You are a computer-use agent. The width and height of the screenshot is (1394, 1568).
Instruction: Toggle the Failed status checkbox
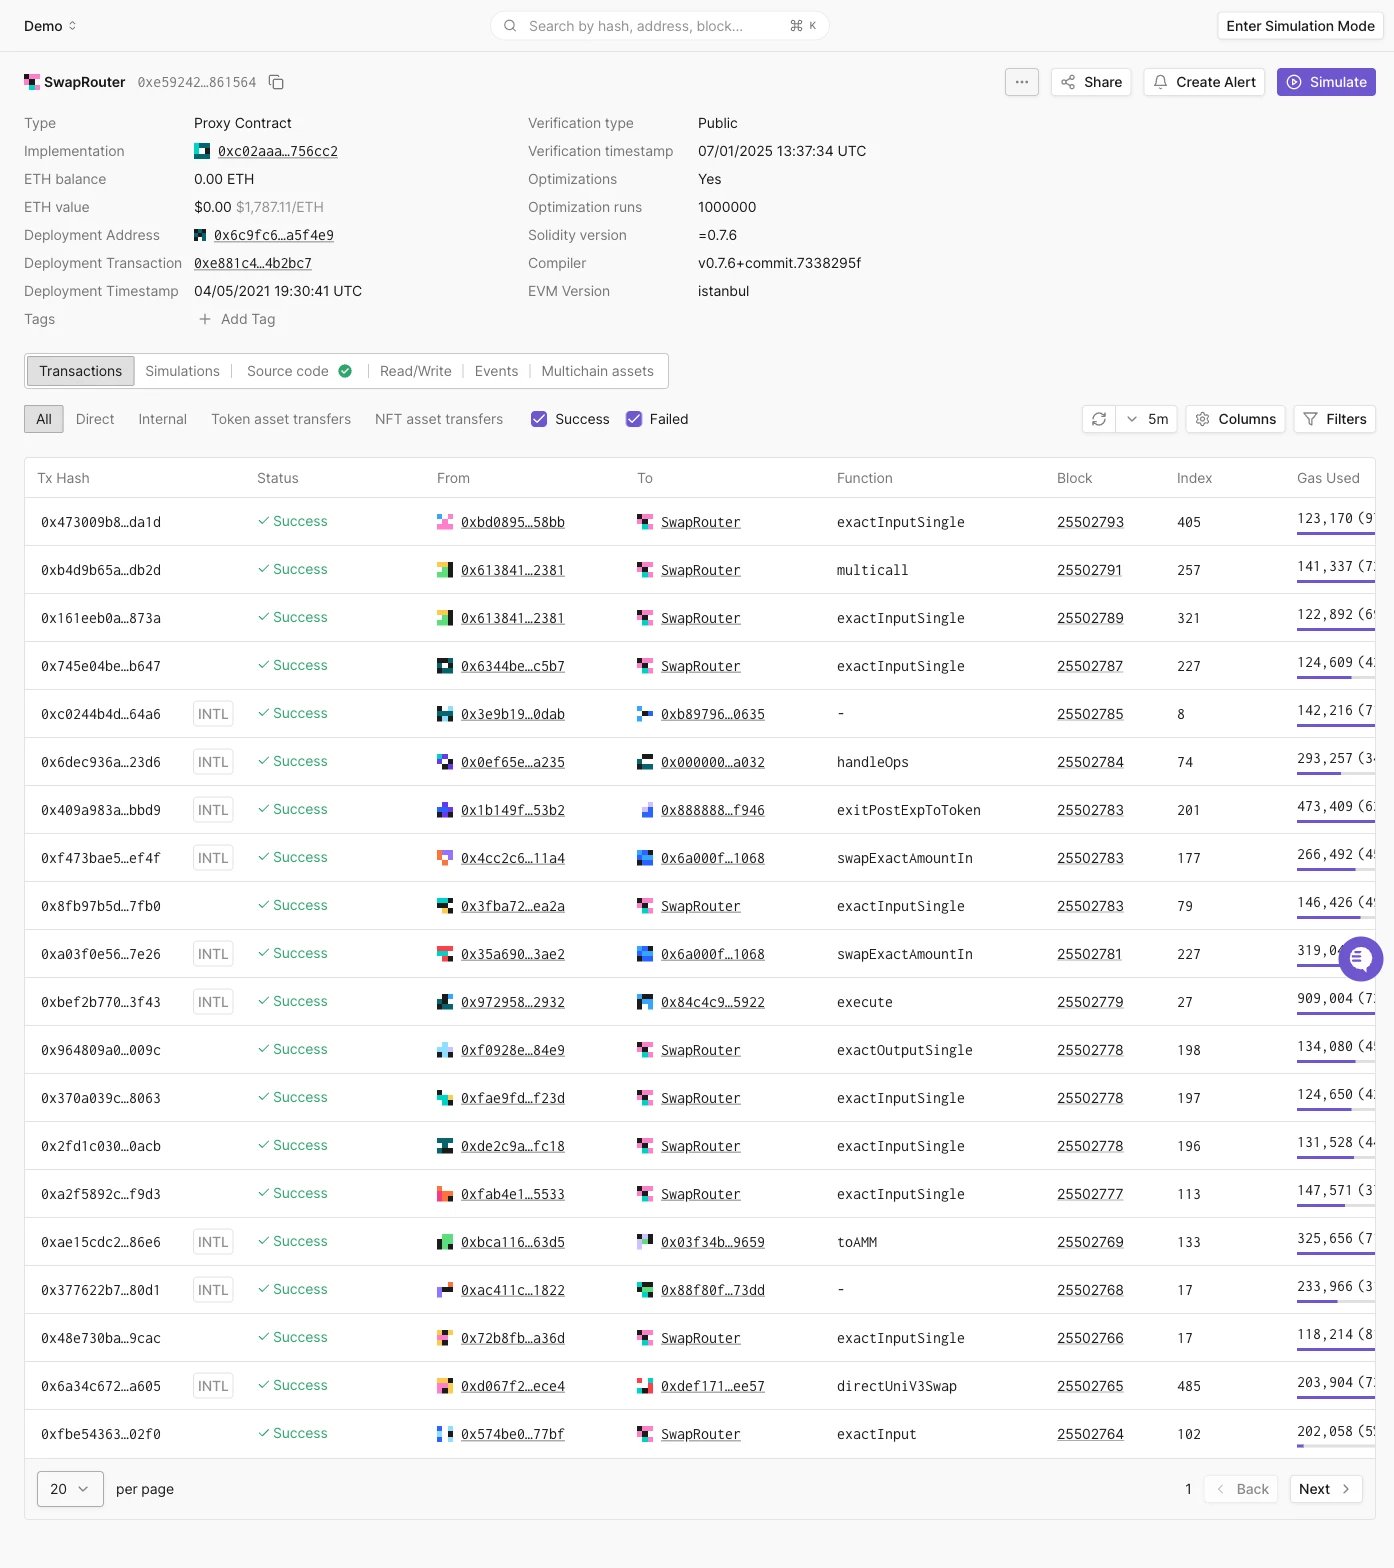tap(634, 419)
